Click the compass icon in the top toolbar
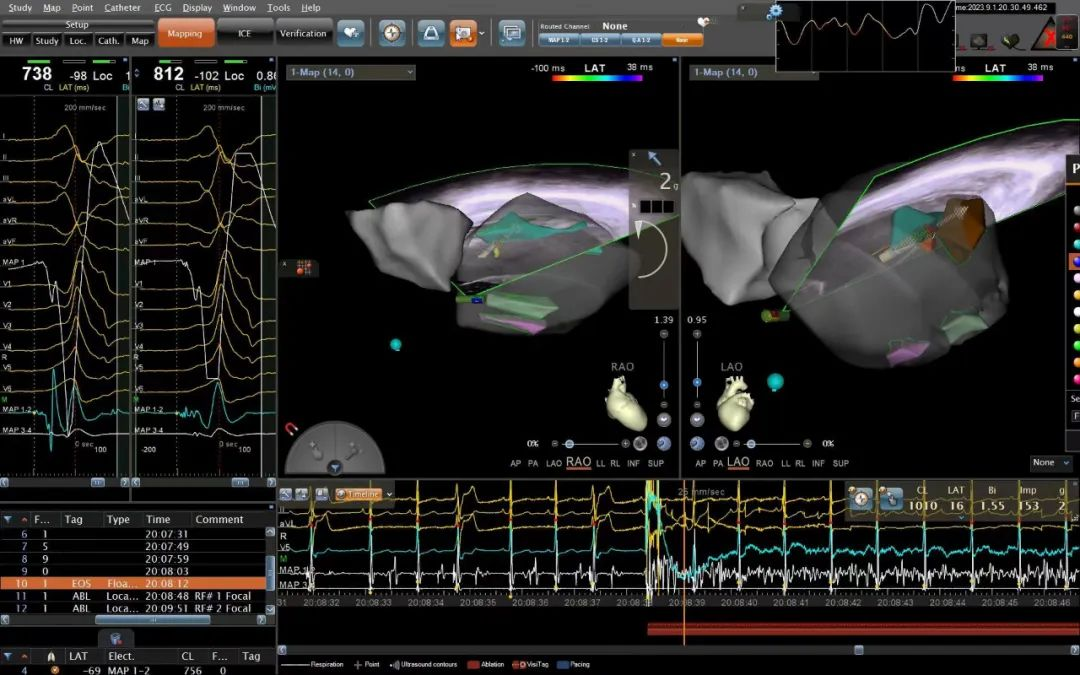The height and width of the screenshot is (675, 1080). [x=392, y=33]
